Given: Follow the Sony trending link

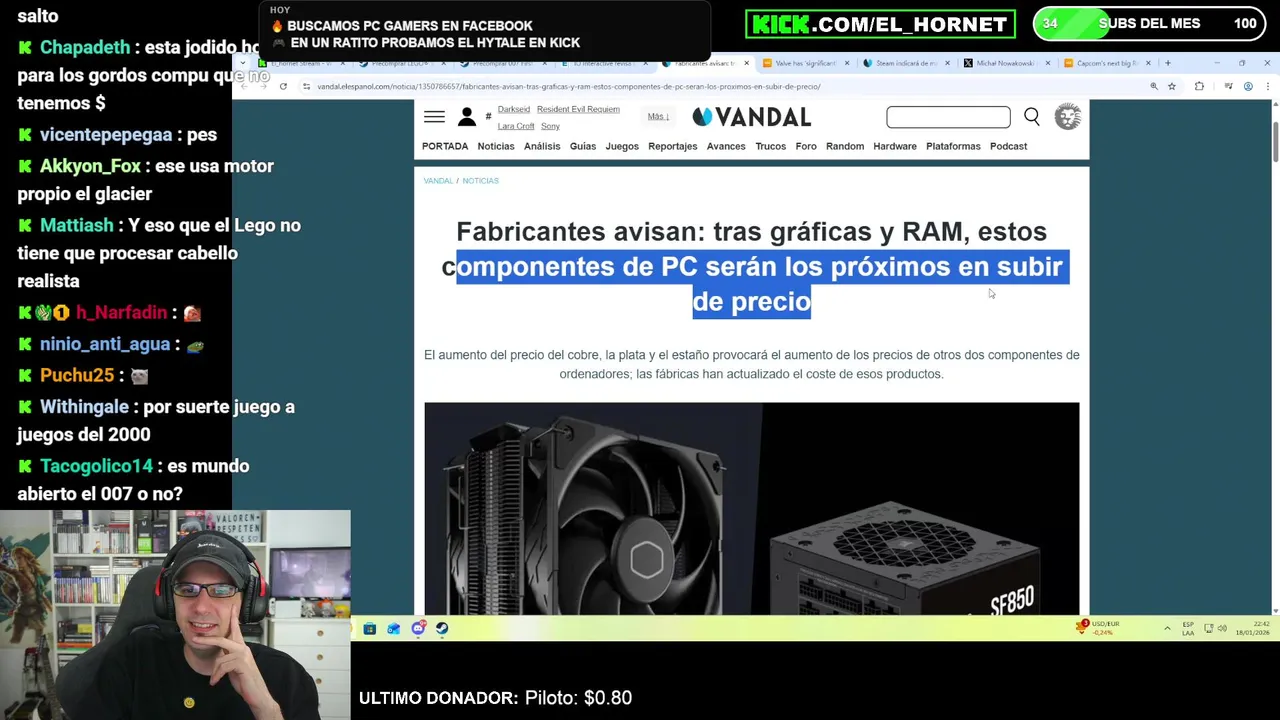Looking at the screenshot, I should pyautogui.click(x=550, y=126).
